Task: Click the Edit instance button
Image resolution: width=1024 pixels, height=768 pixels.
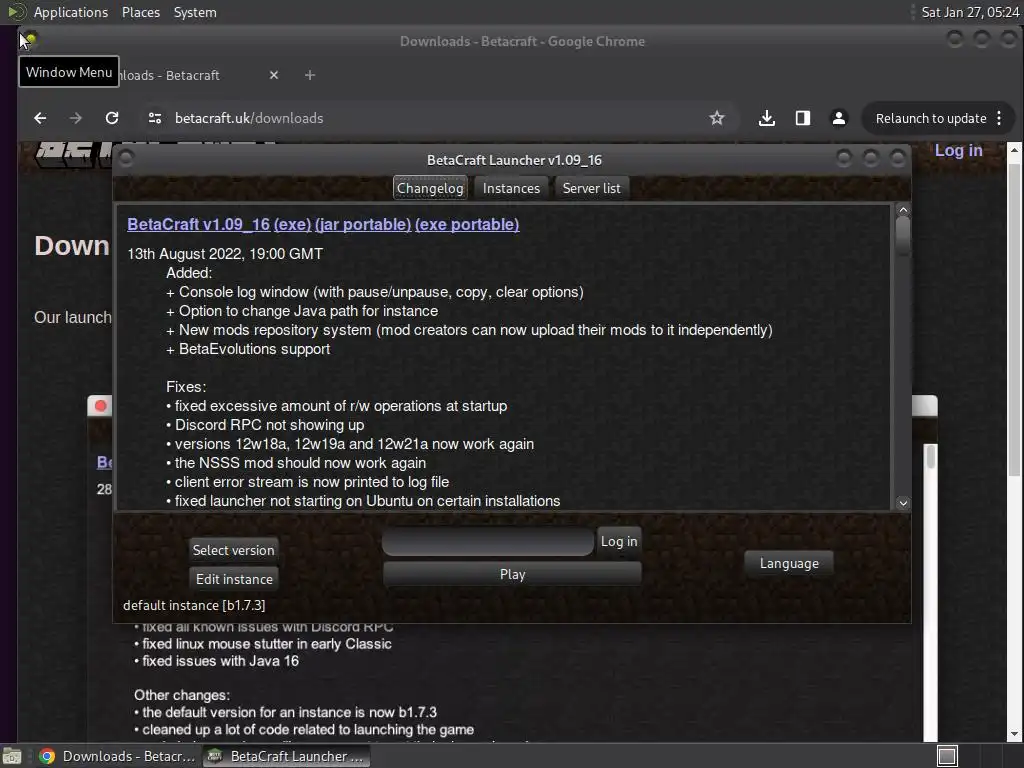Action: (234, 579)
